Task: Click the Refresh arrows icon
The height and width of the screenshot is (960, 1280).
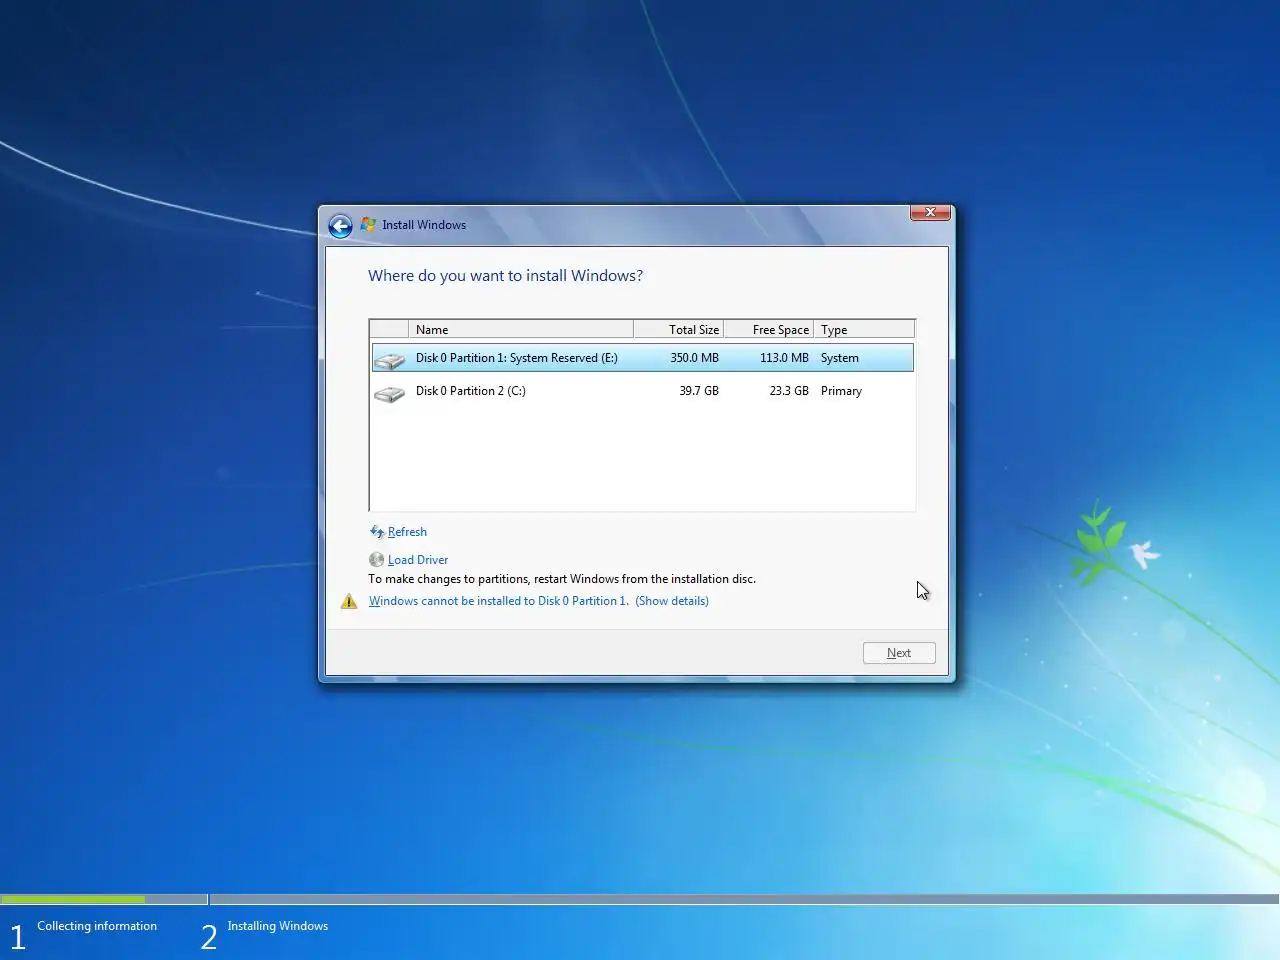Action: 377,532
